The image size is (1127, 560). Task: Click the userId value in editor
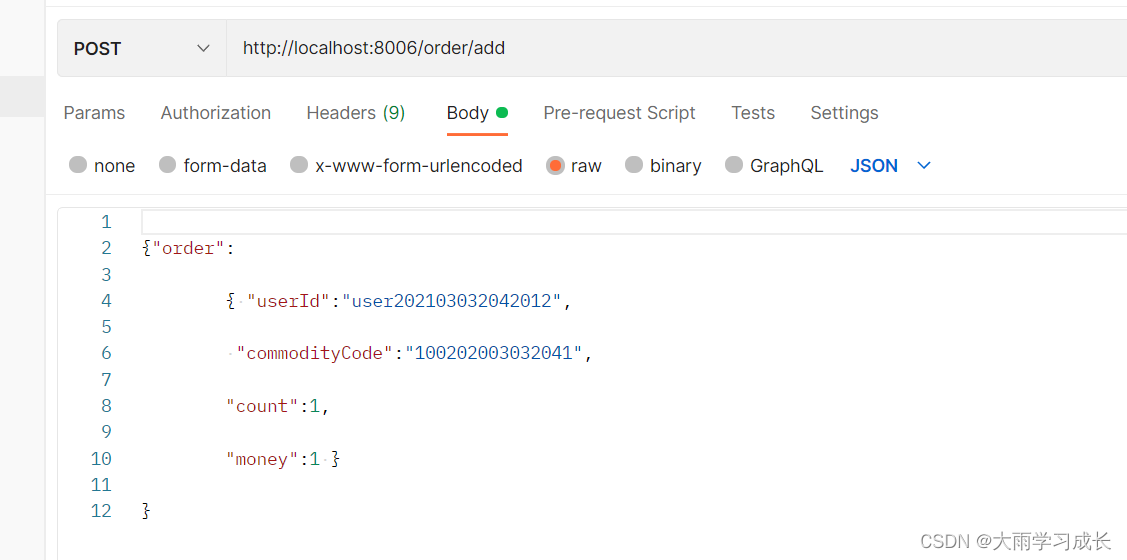(x=451, y=301)
